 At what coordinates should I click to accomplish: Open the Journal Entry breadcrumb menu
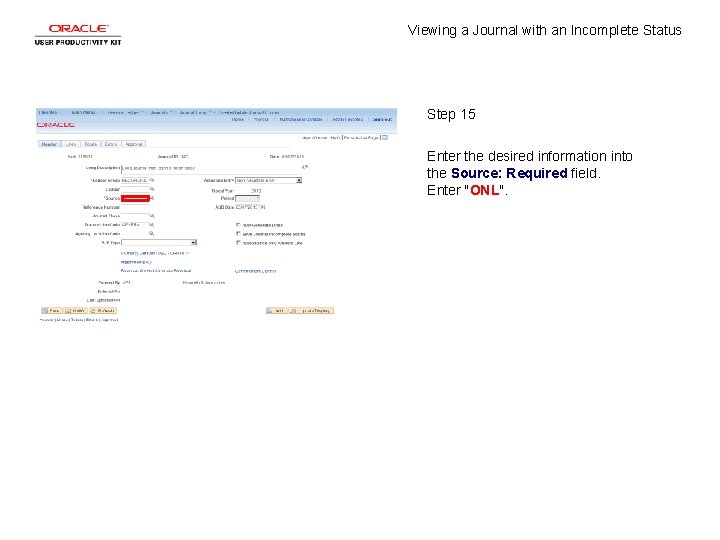pyautogui.click(x=195, y=112)
